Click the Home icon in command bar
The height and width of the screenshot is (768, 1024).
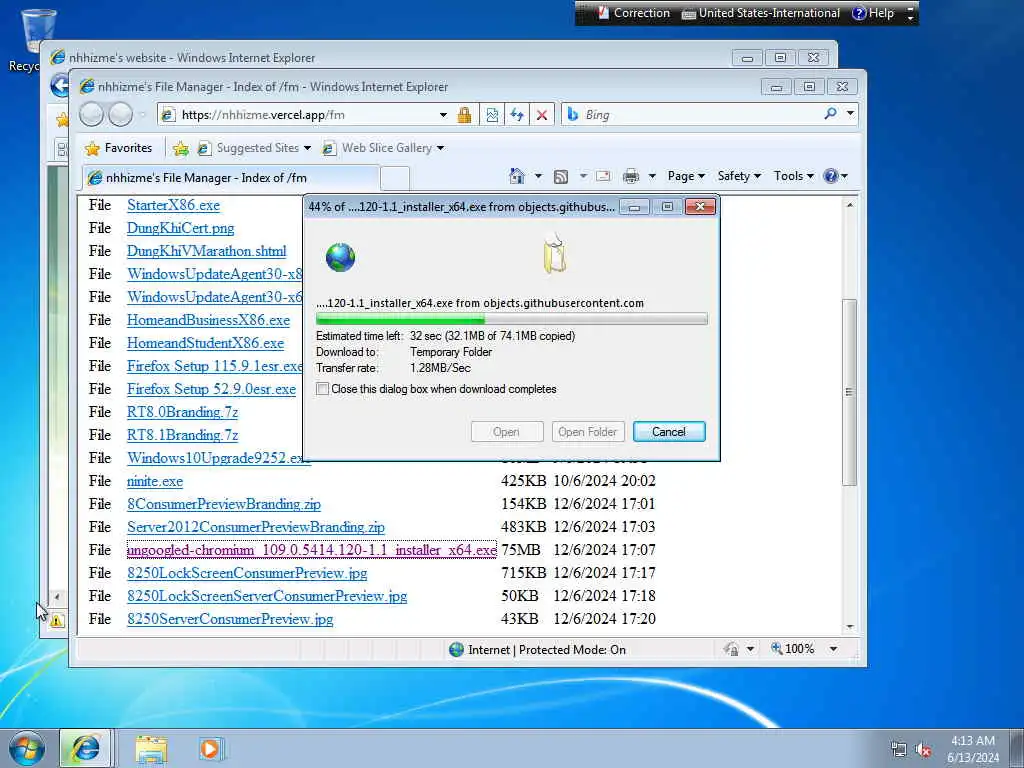pos(517,176)
